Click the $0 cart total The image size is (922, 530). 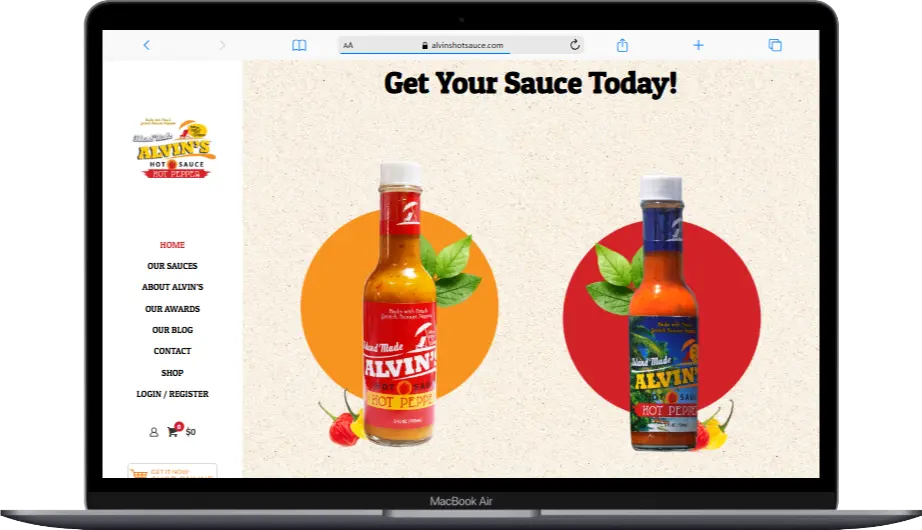tap(191, 432)
